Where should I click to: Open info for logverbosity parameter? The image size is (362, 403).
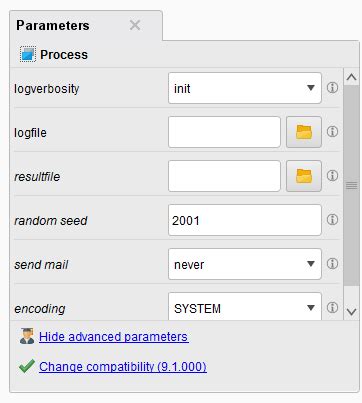[332, 88]
